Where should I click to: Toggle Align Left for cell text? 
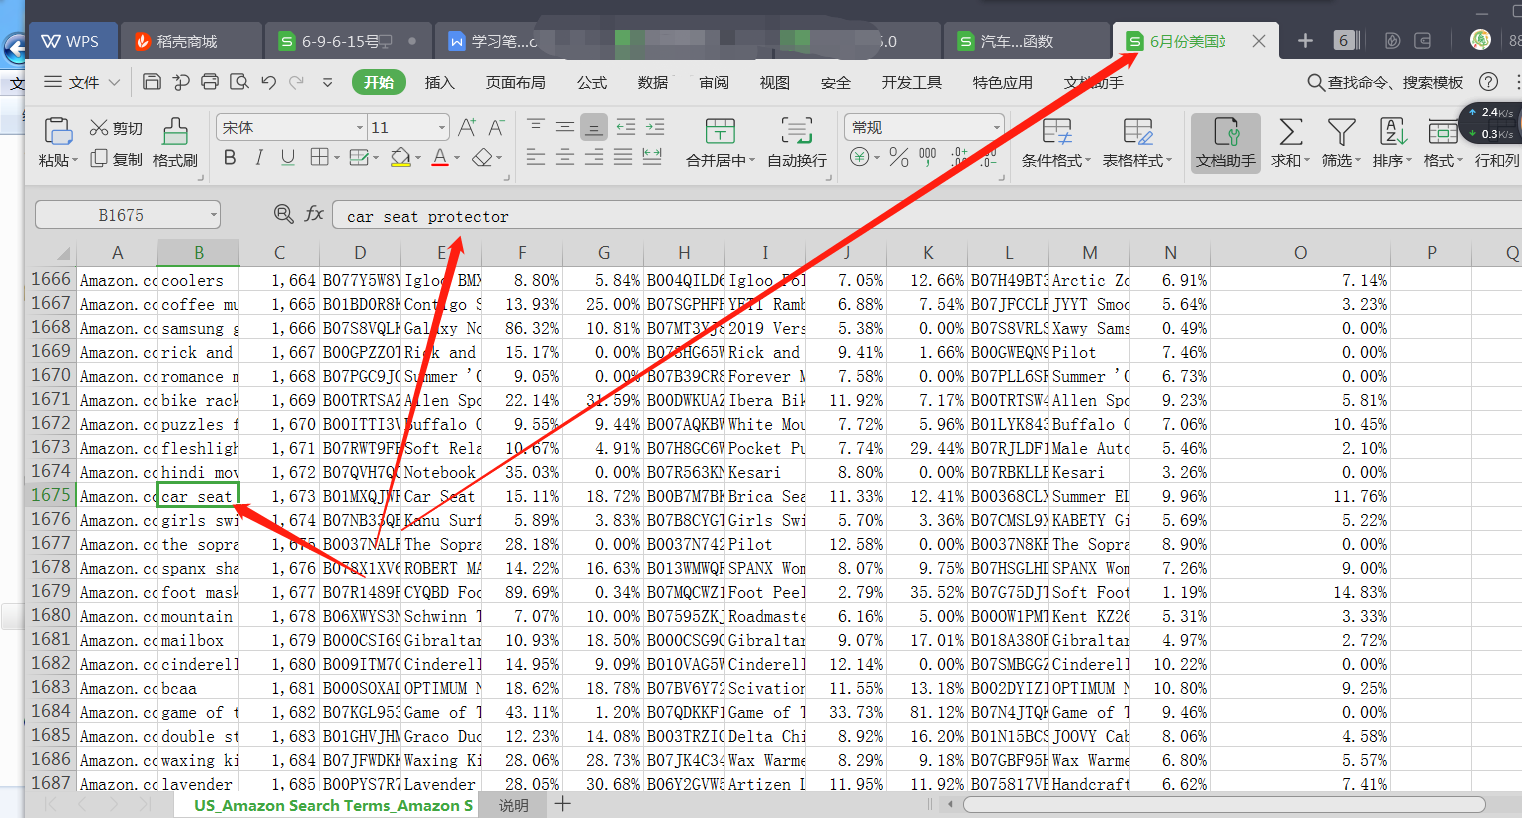(x=536, y=157)
